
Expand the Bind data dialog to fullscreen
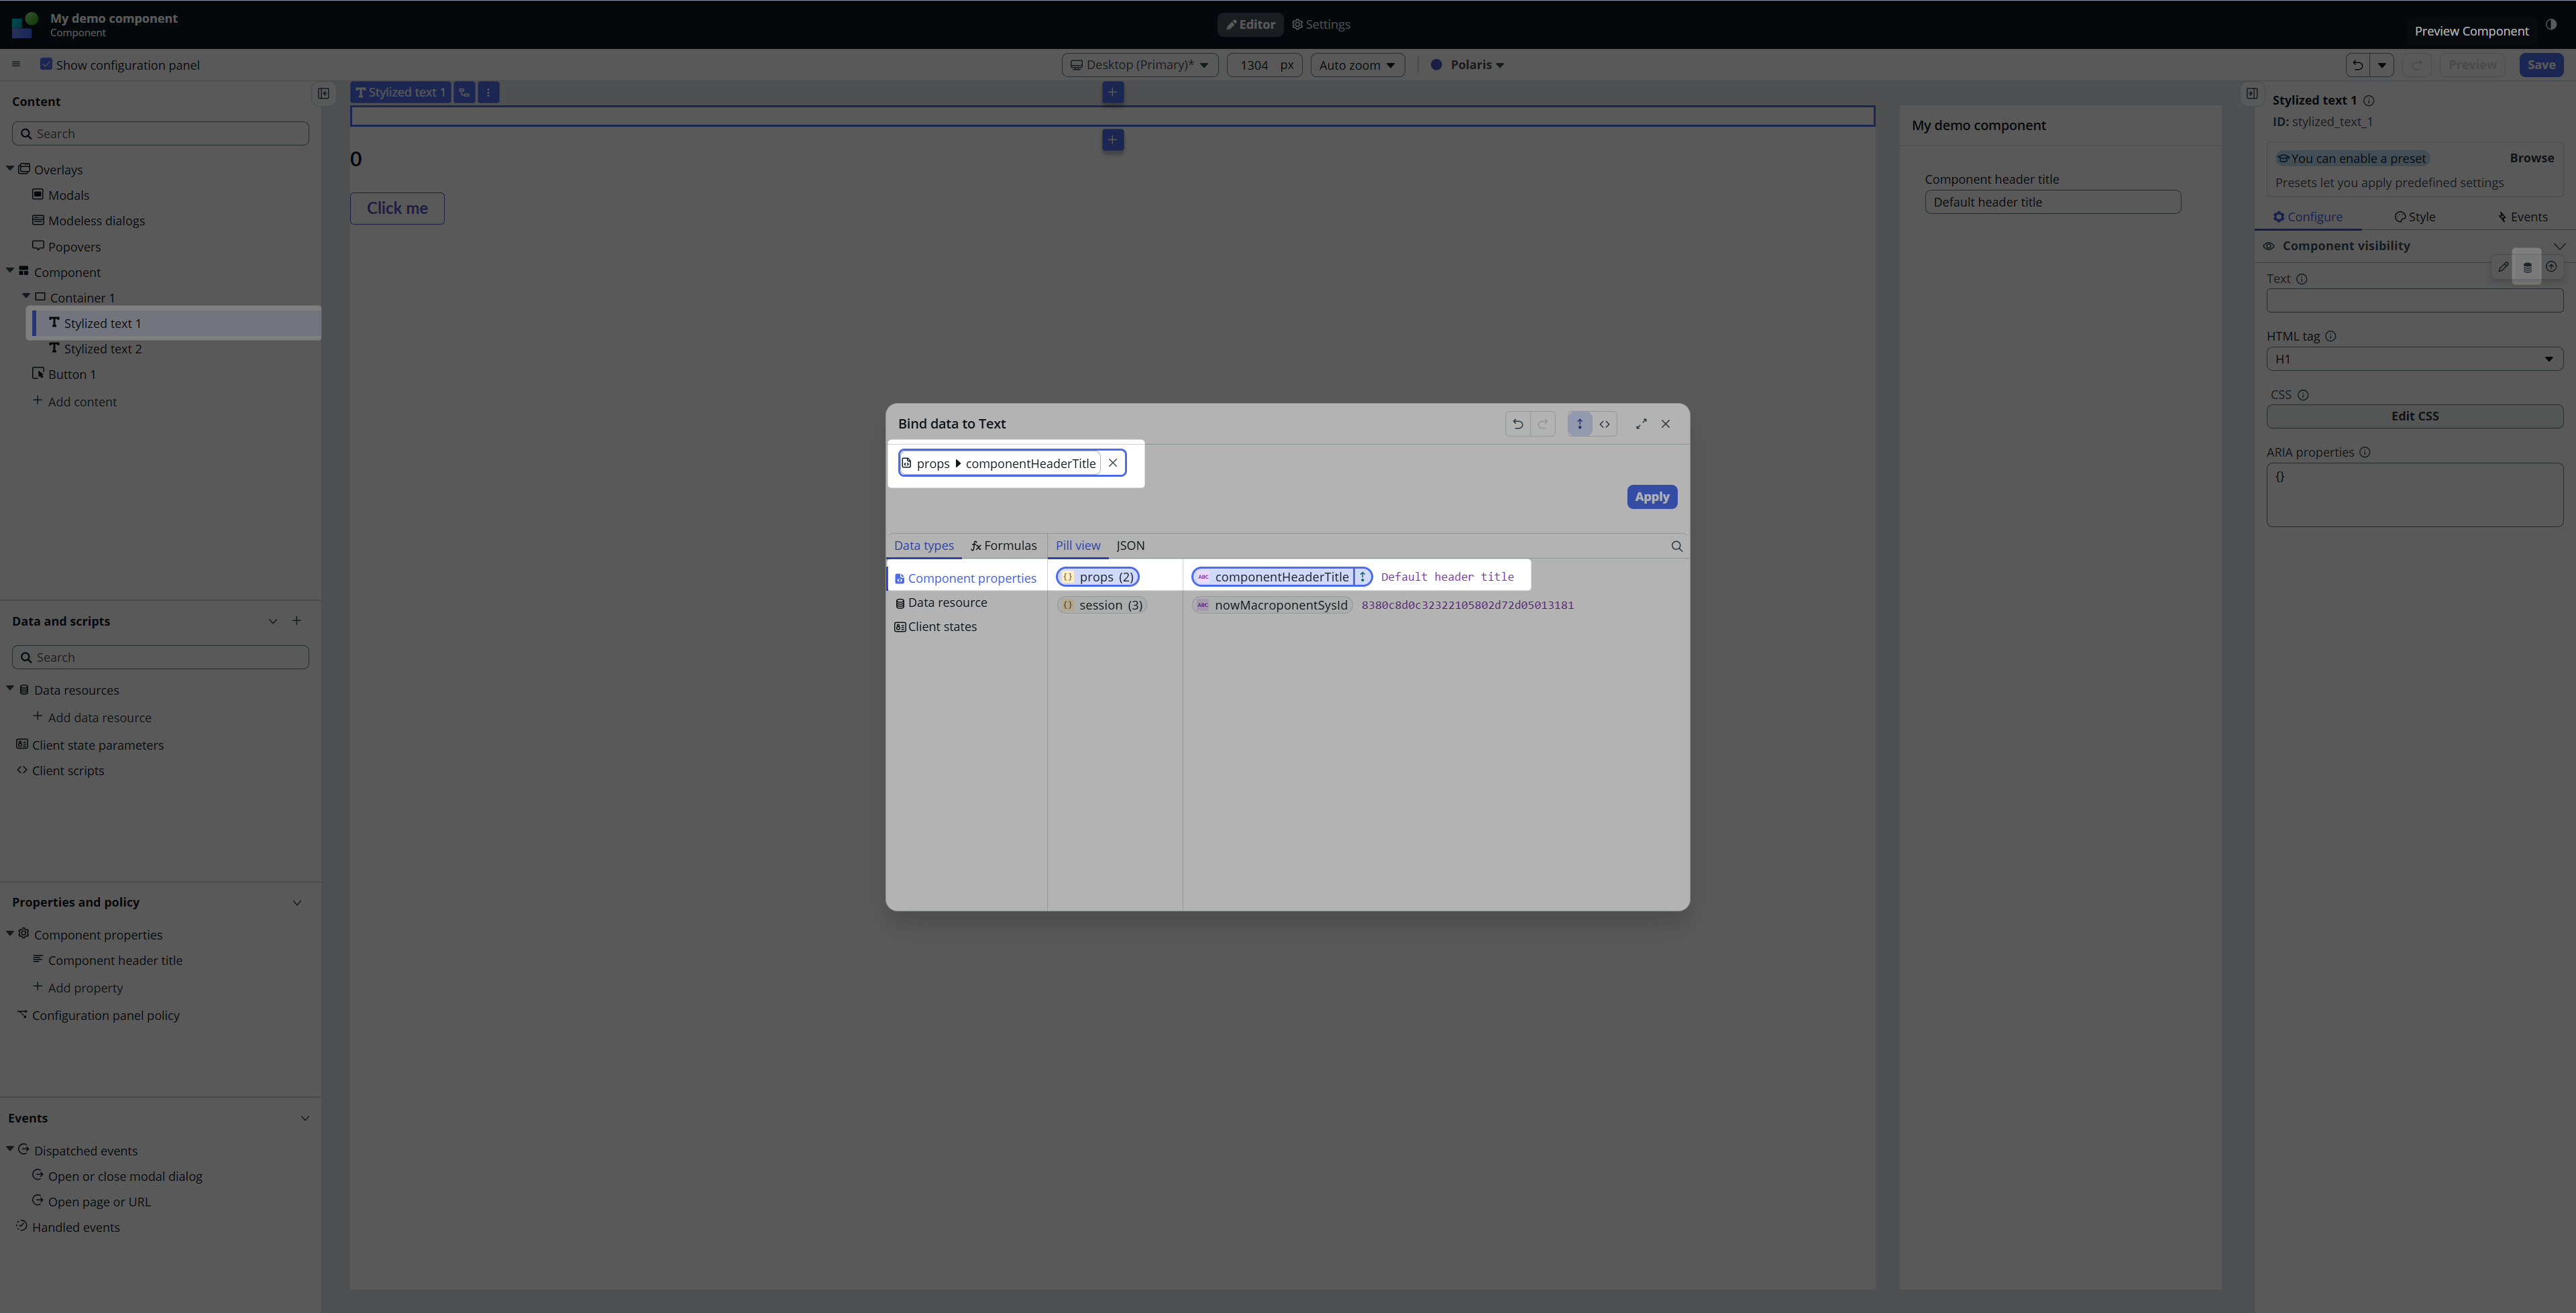[x=1641, y=424]
